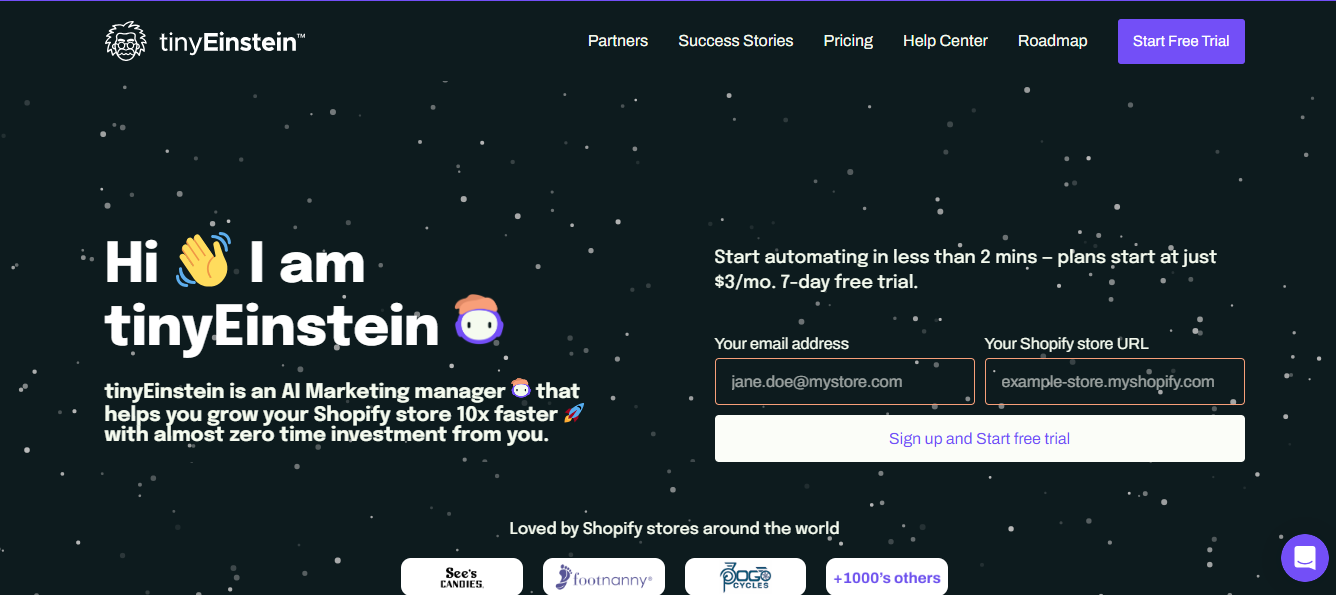The width and height of the screenshot is (1336, 595).
Task: Select the See's Candies logo card
Action: click(x=462, y=577)
